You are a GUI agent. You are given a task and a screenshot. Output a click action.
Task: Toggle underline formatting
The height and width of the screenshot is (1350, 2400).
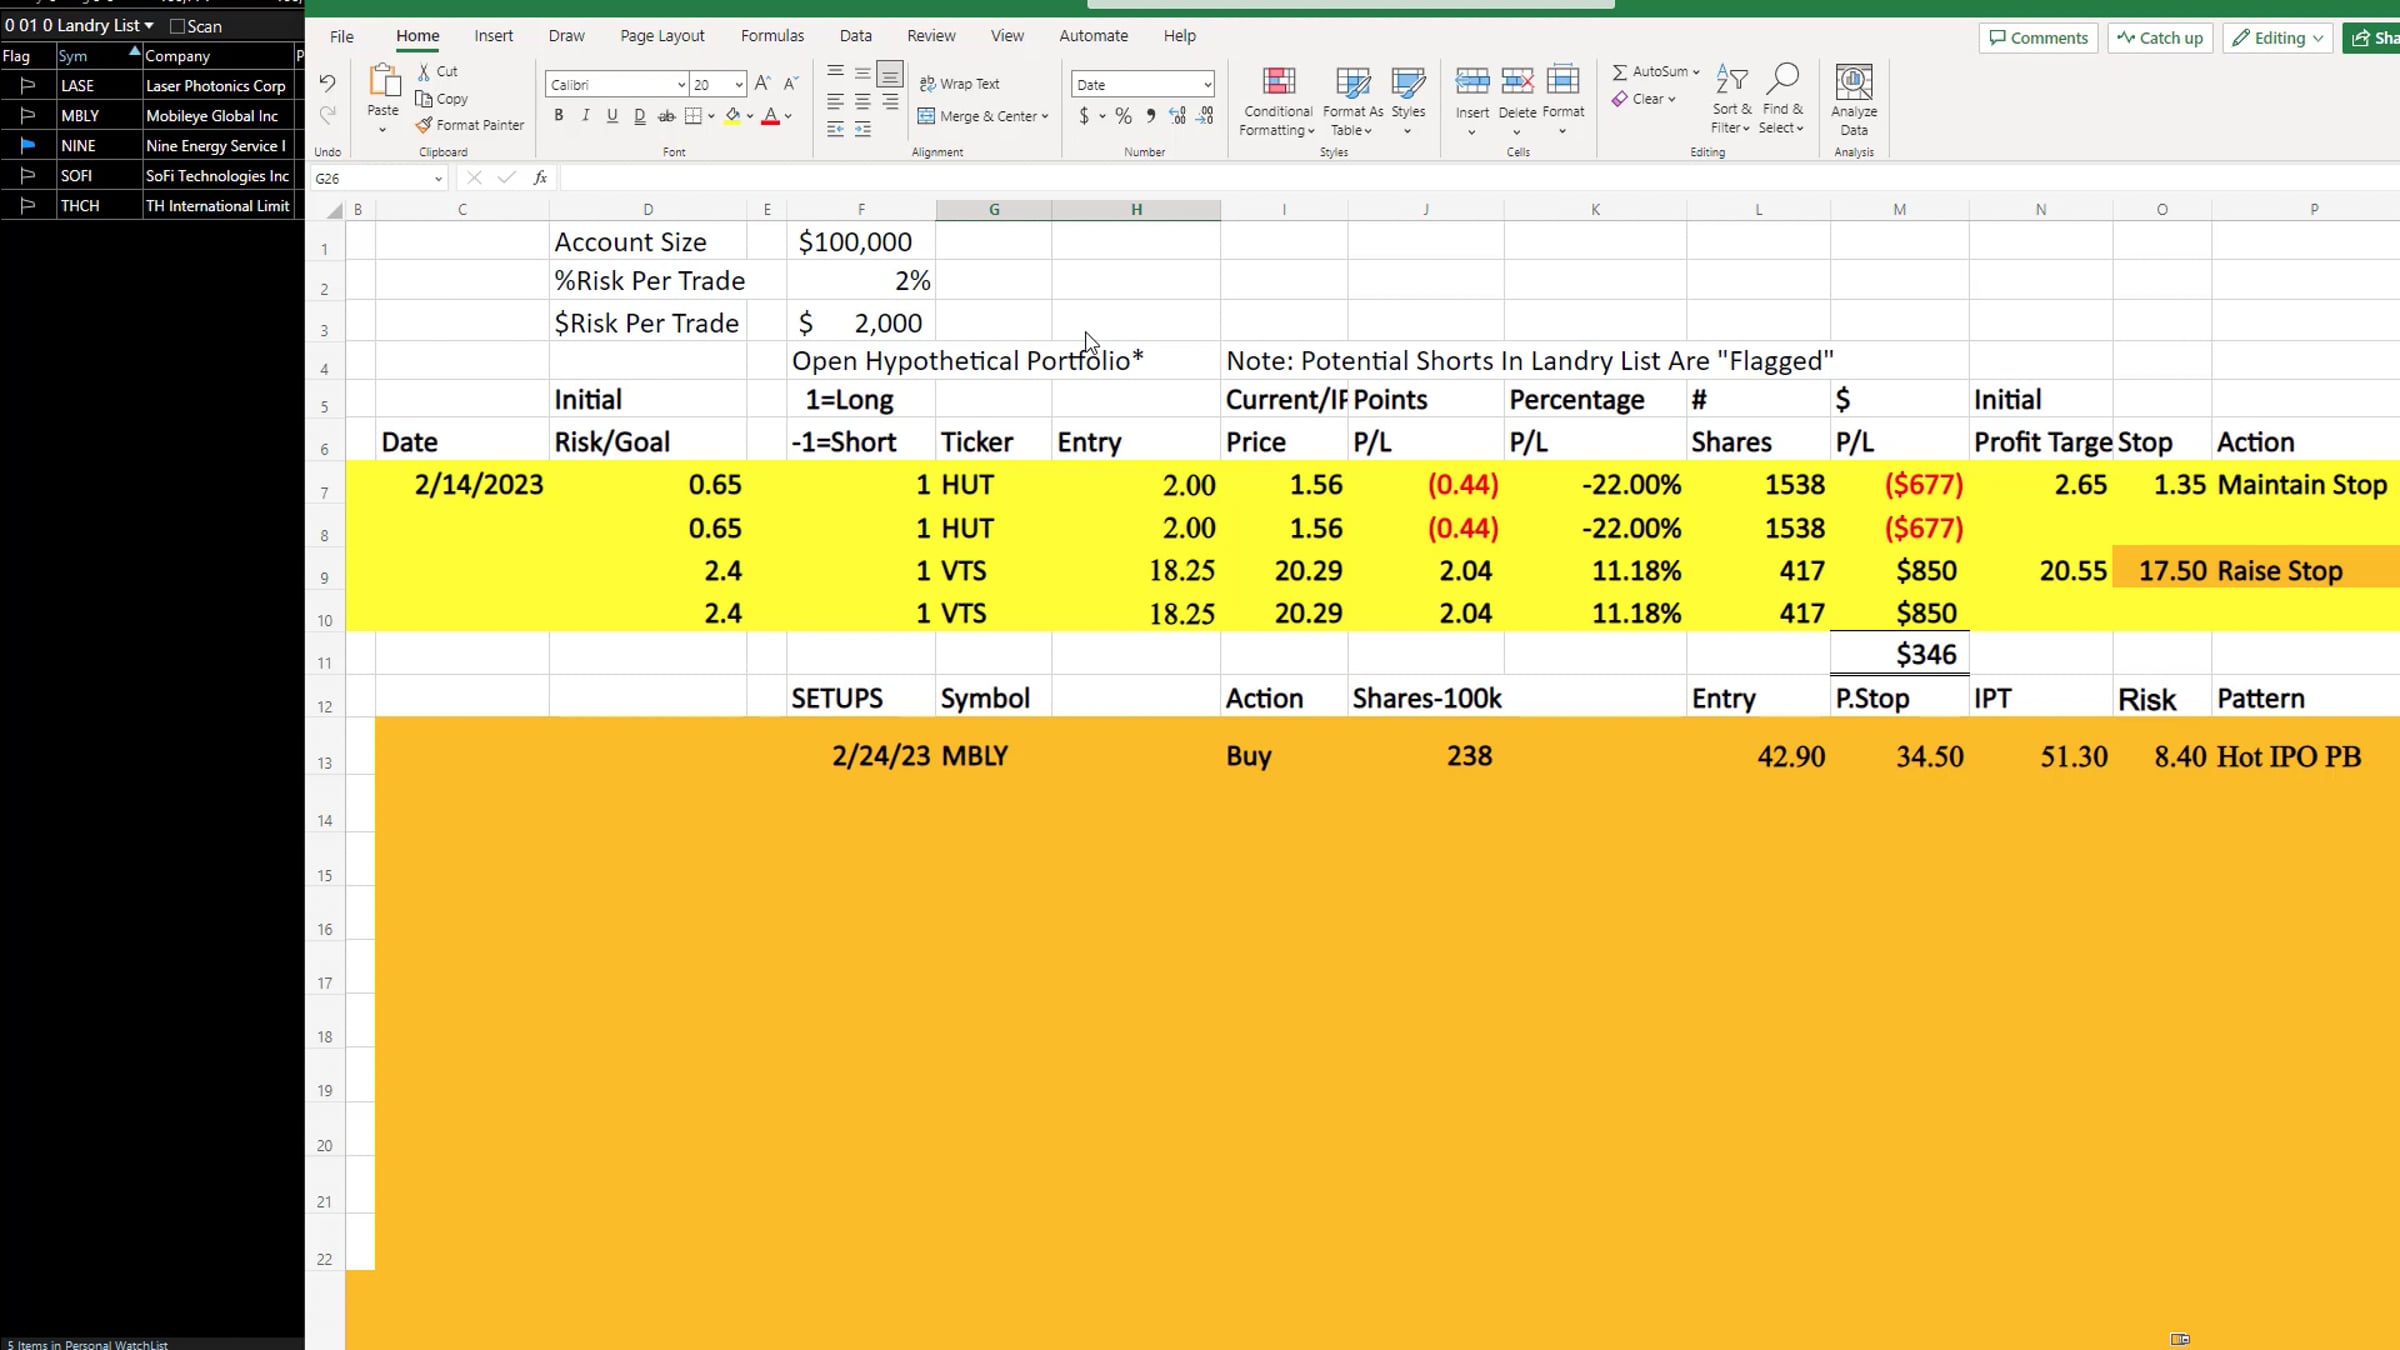click(x=612, y=116)
